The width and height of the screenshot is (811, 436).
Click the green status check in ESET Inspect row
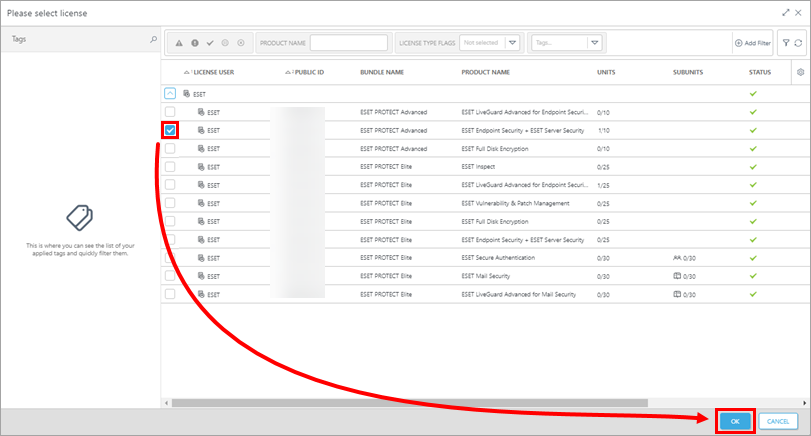point(753,167)
